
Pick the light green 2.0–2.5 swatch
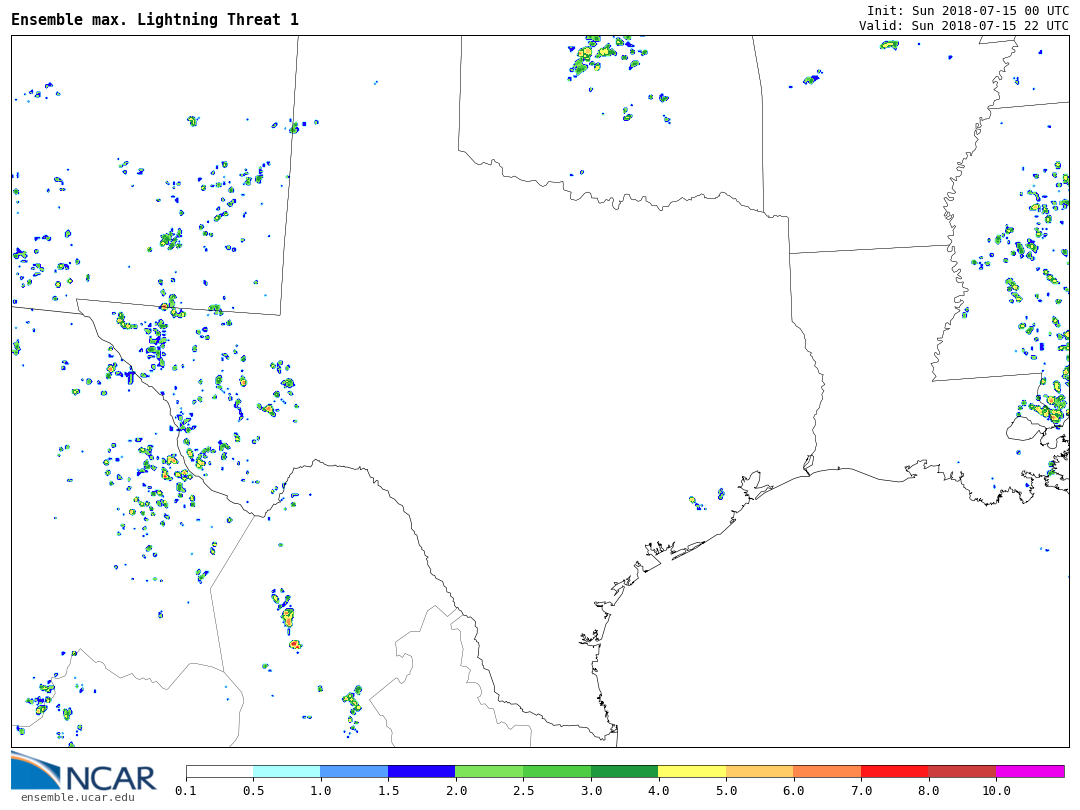click(489, 772)
